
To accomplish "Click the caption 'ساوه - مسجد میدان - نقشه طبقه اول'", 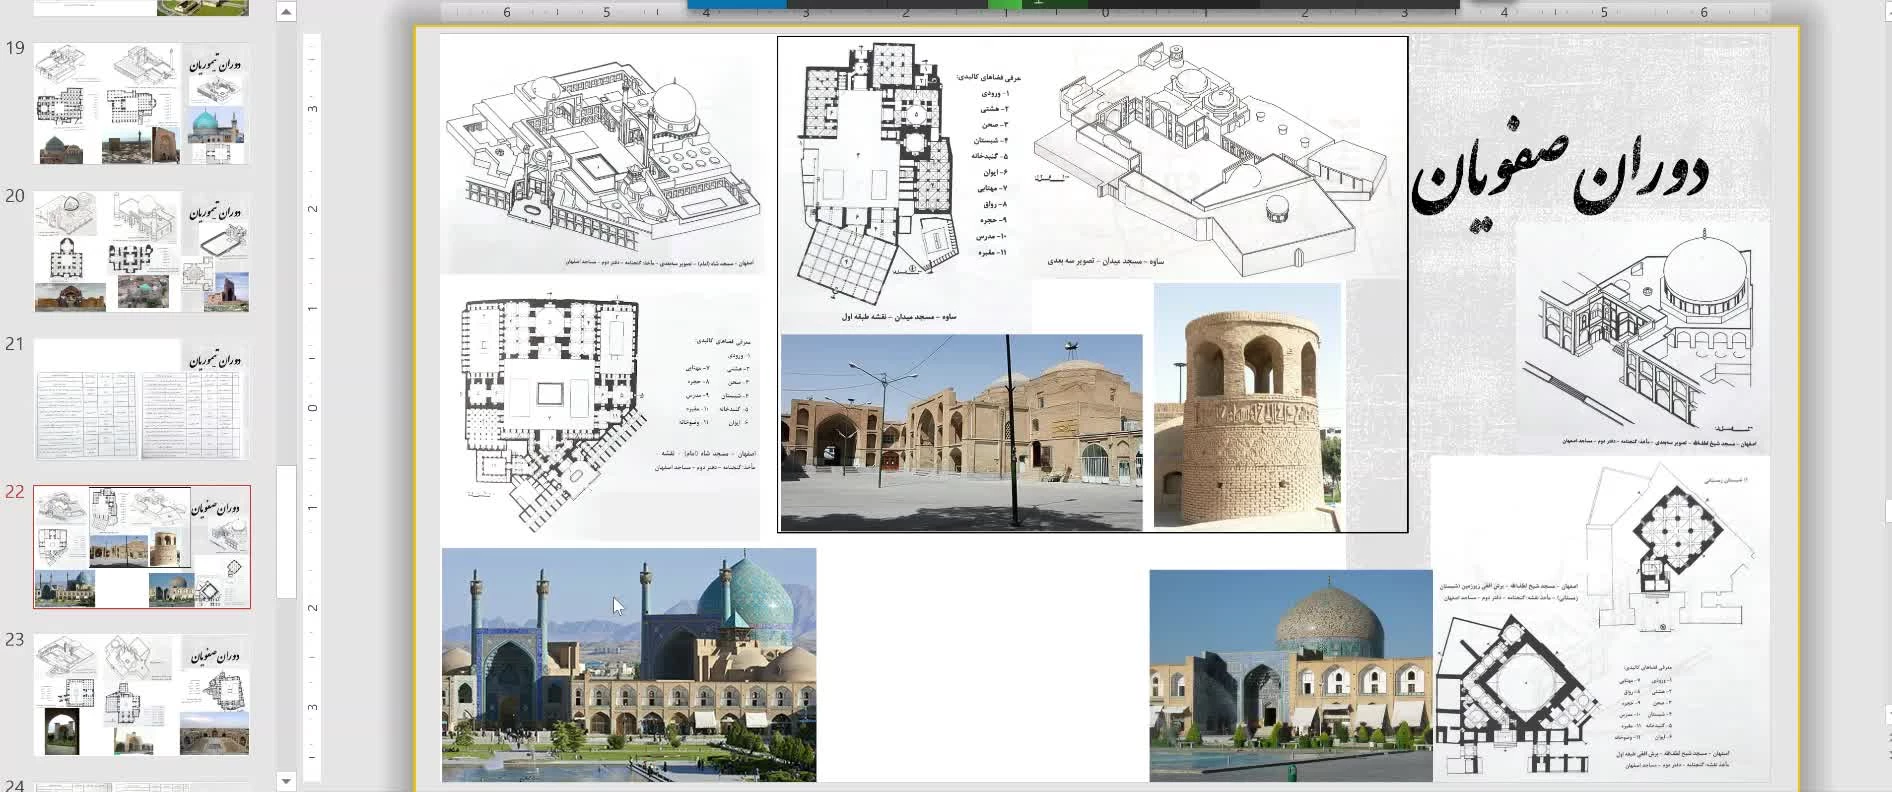I will [899, 317].
